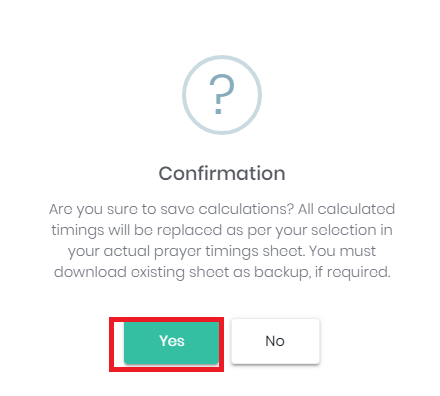Click the question mark icon
The width and height of the screenshot is (440, 396).
(222, 95)
